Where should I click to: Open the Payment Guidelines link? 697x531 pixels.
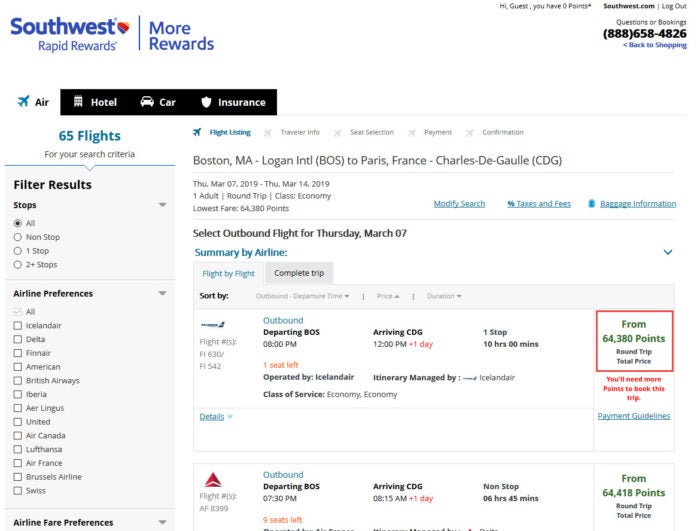(x=633, y=416)
